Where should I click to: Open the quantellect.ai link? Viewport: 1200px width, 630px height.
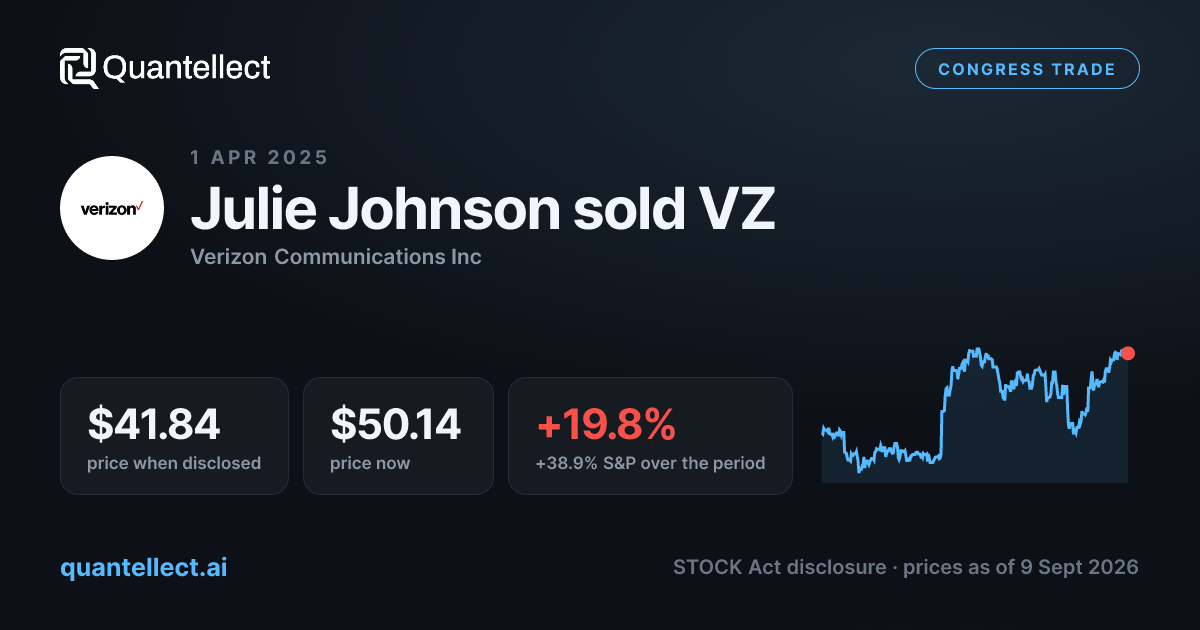coord(144,567)
